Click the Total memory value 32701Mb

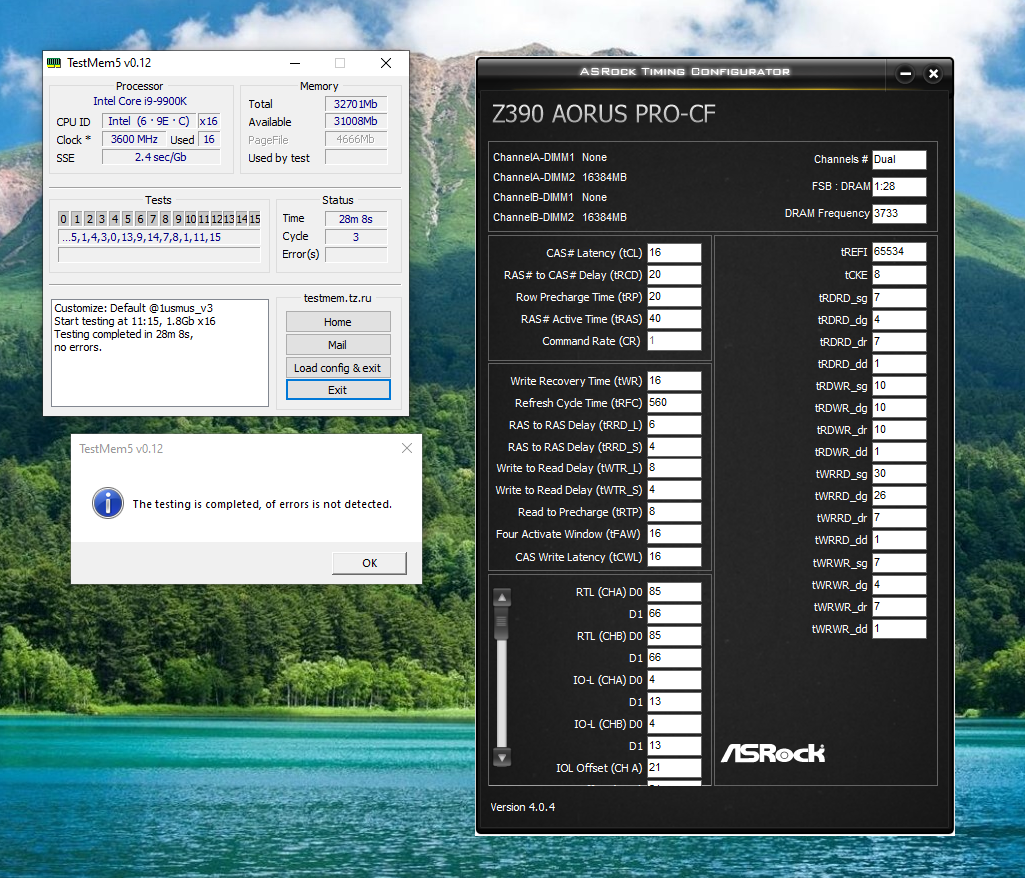pyautogui.click(x=356, y=104)
